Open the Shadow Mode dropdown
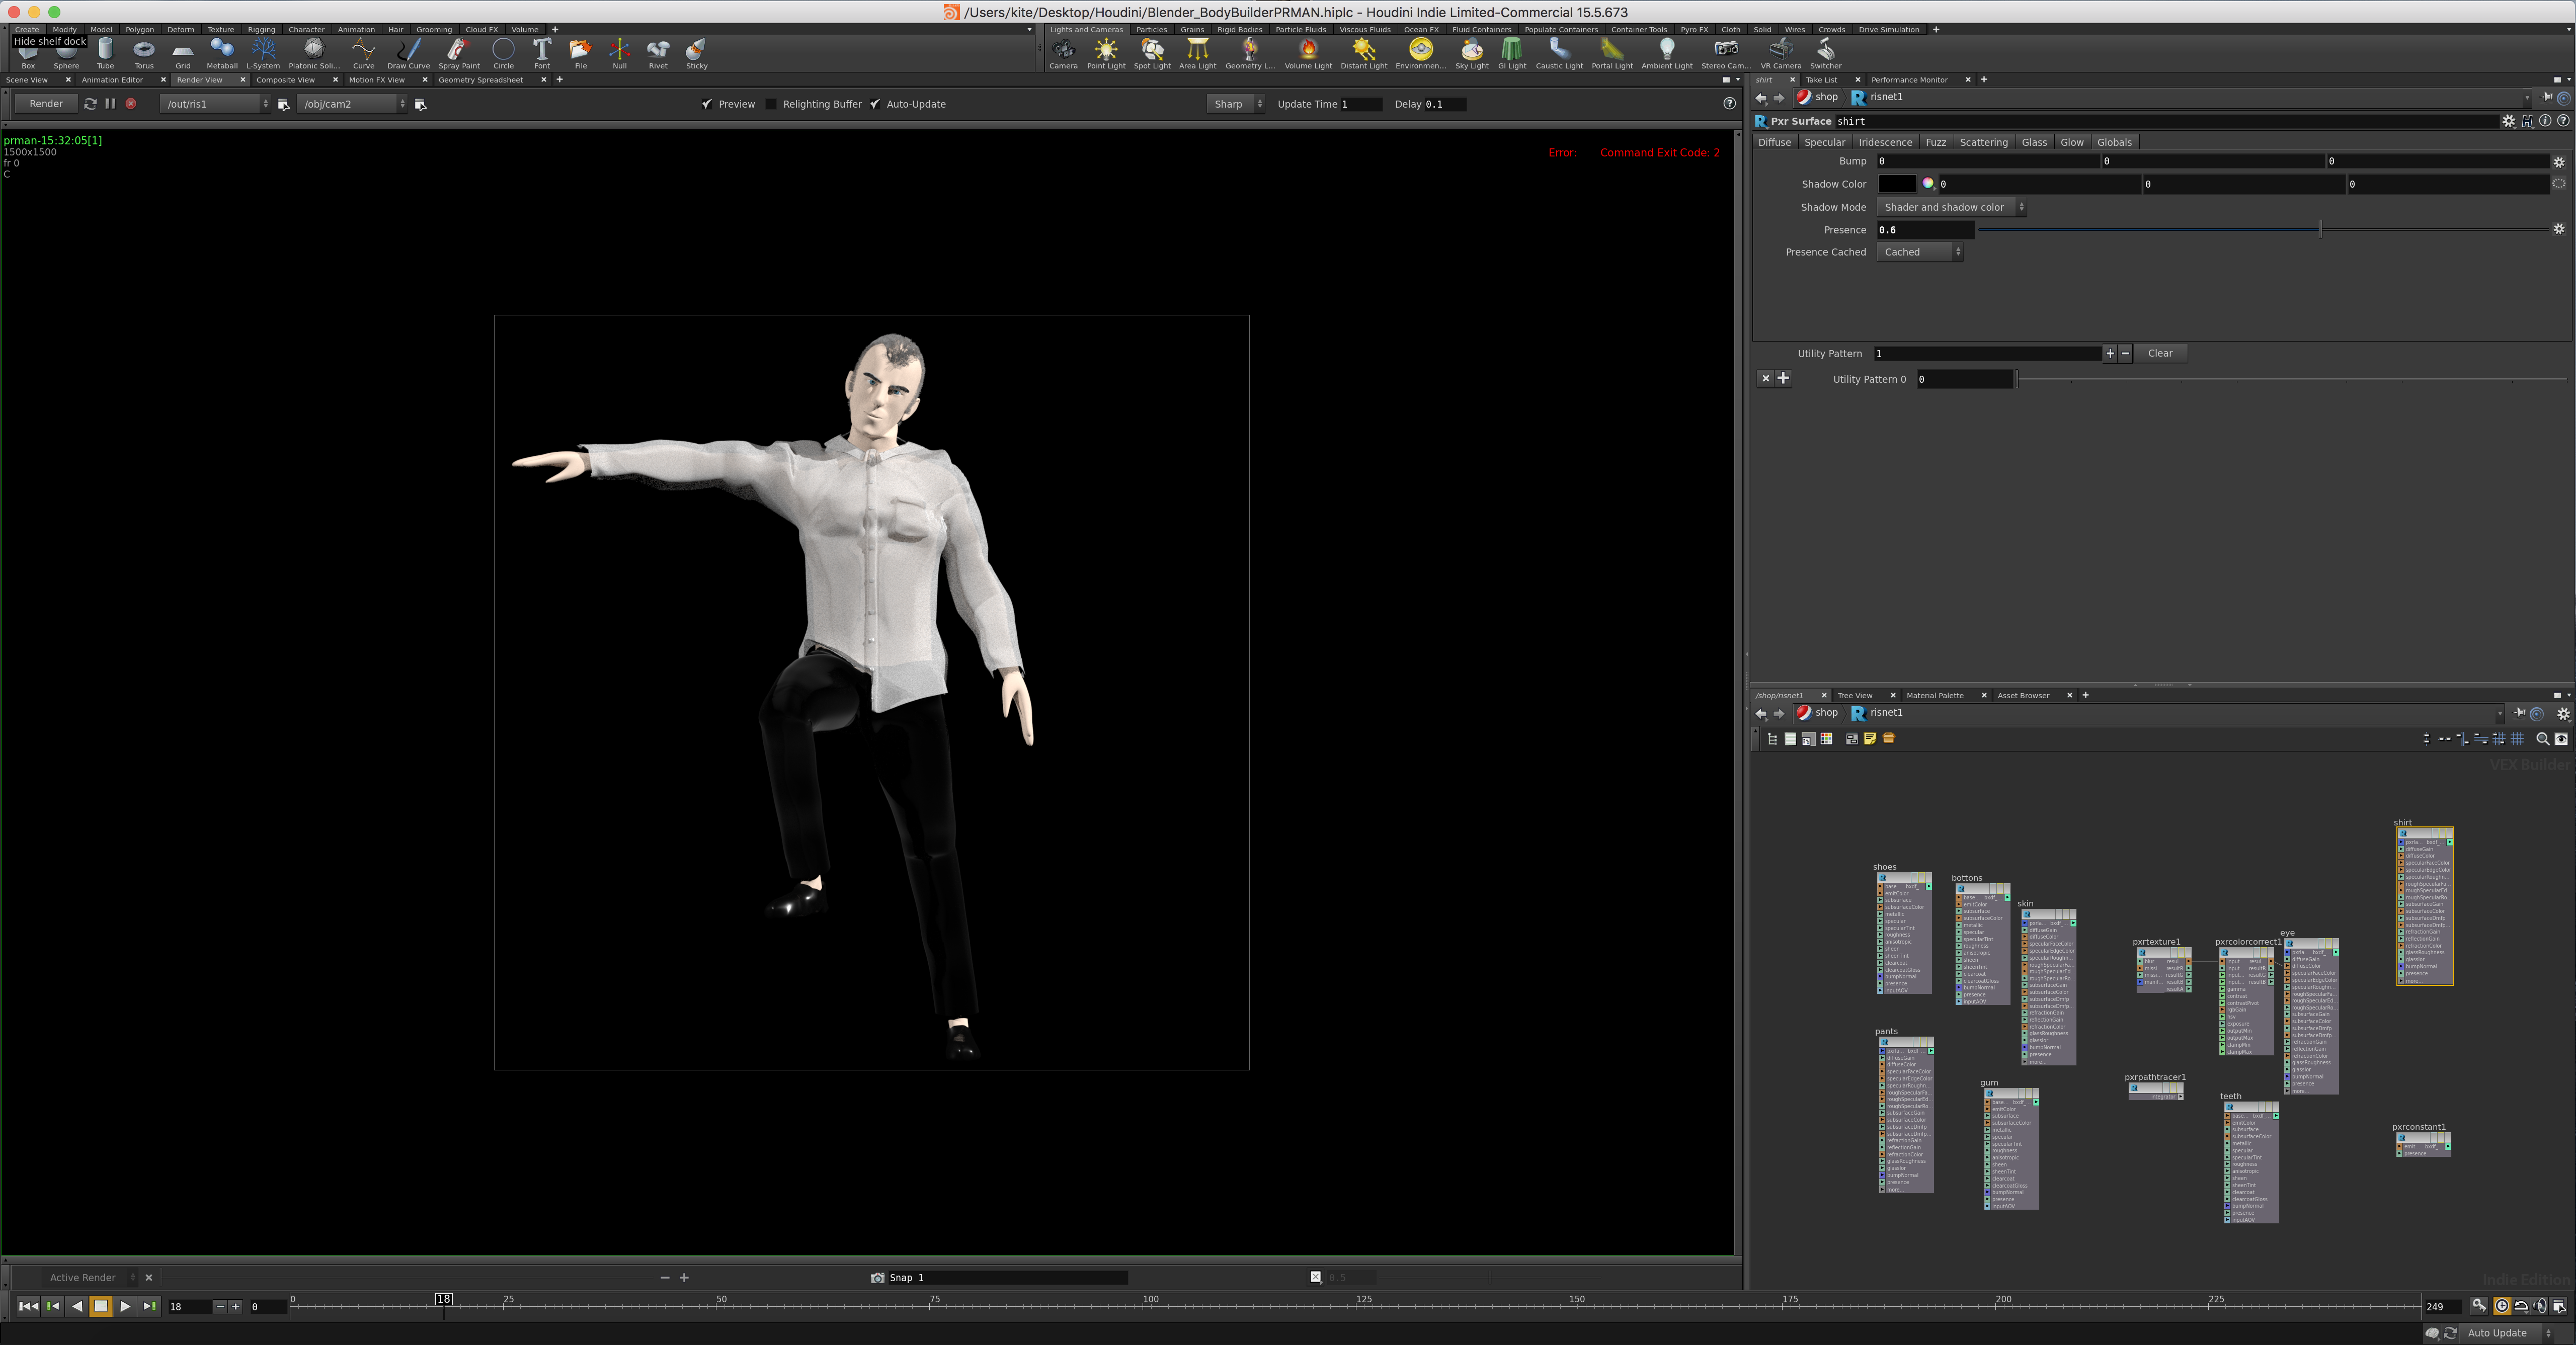Screen dimensions: 2576x1345 coord(1951,207)
